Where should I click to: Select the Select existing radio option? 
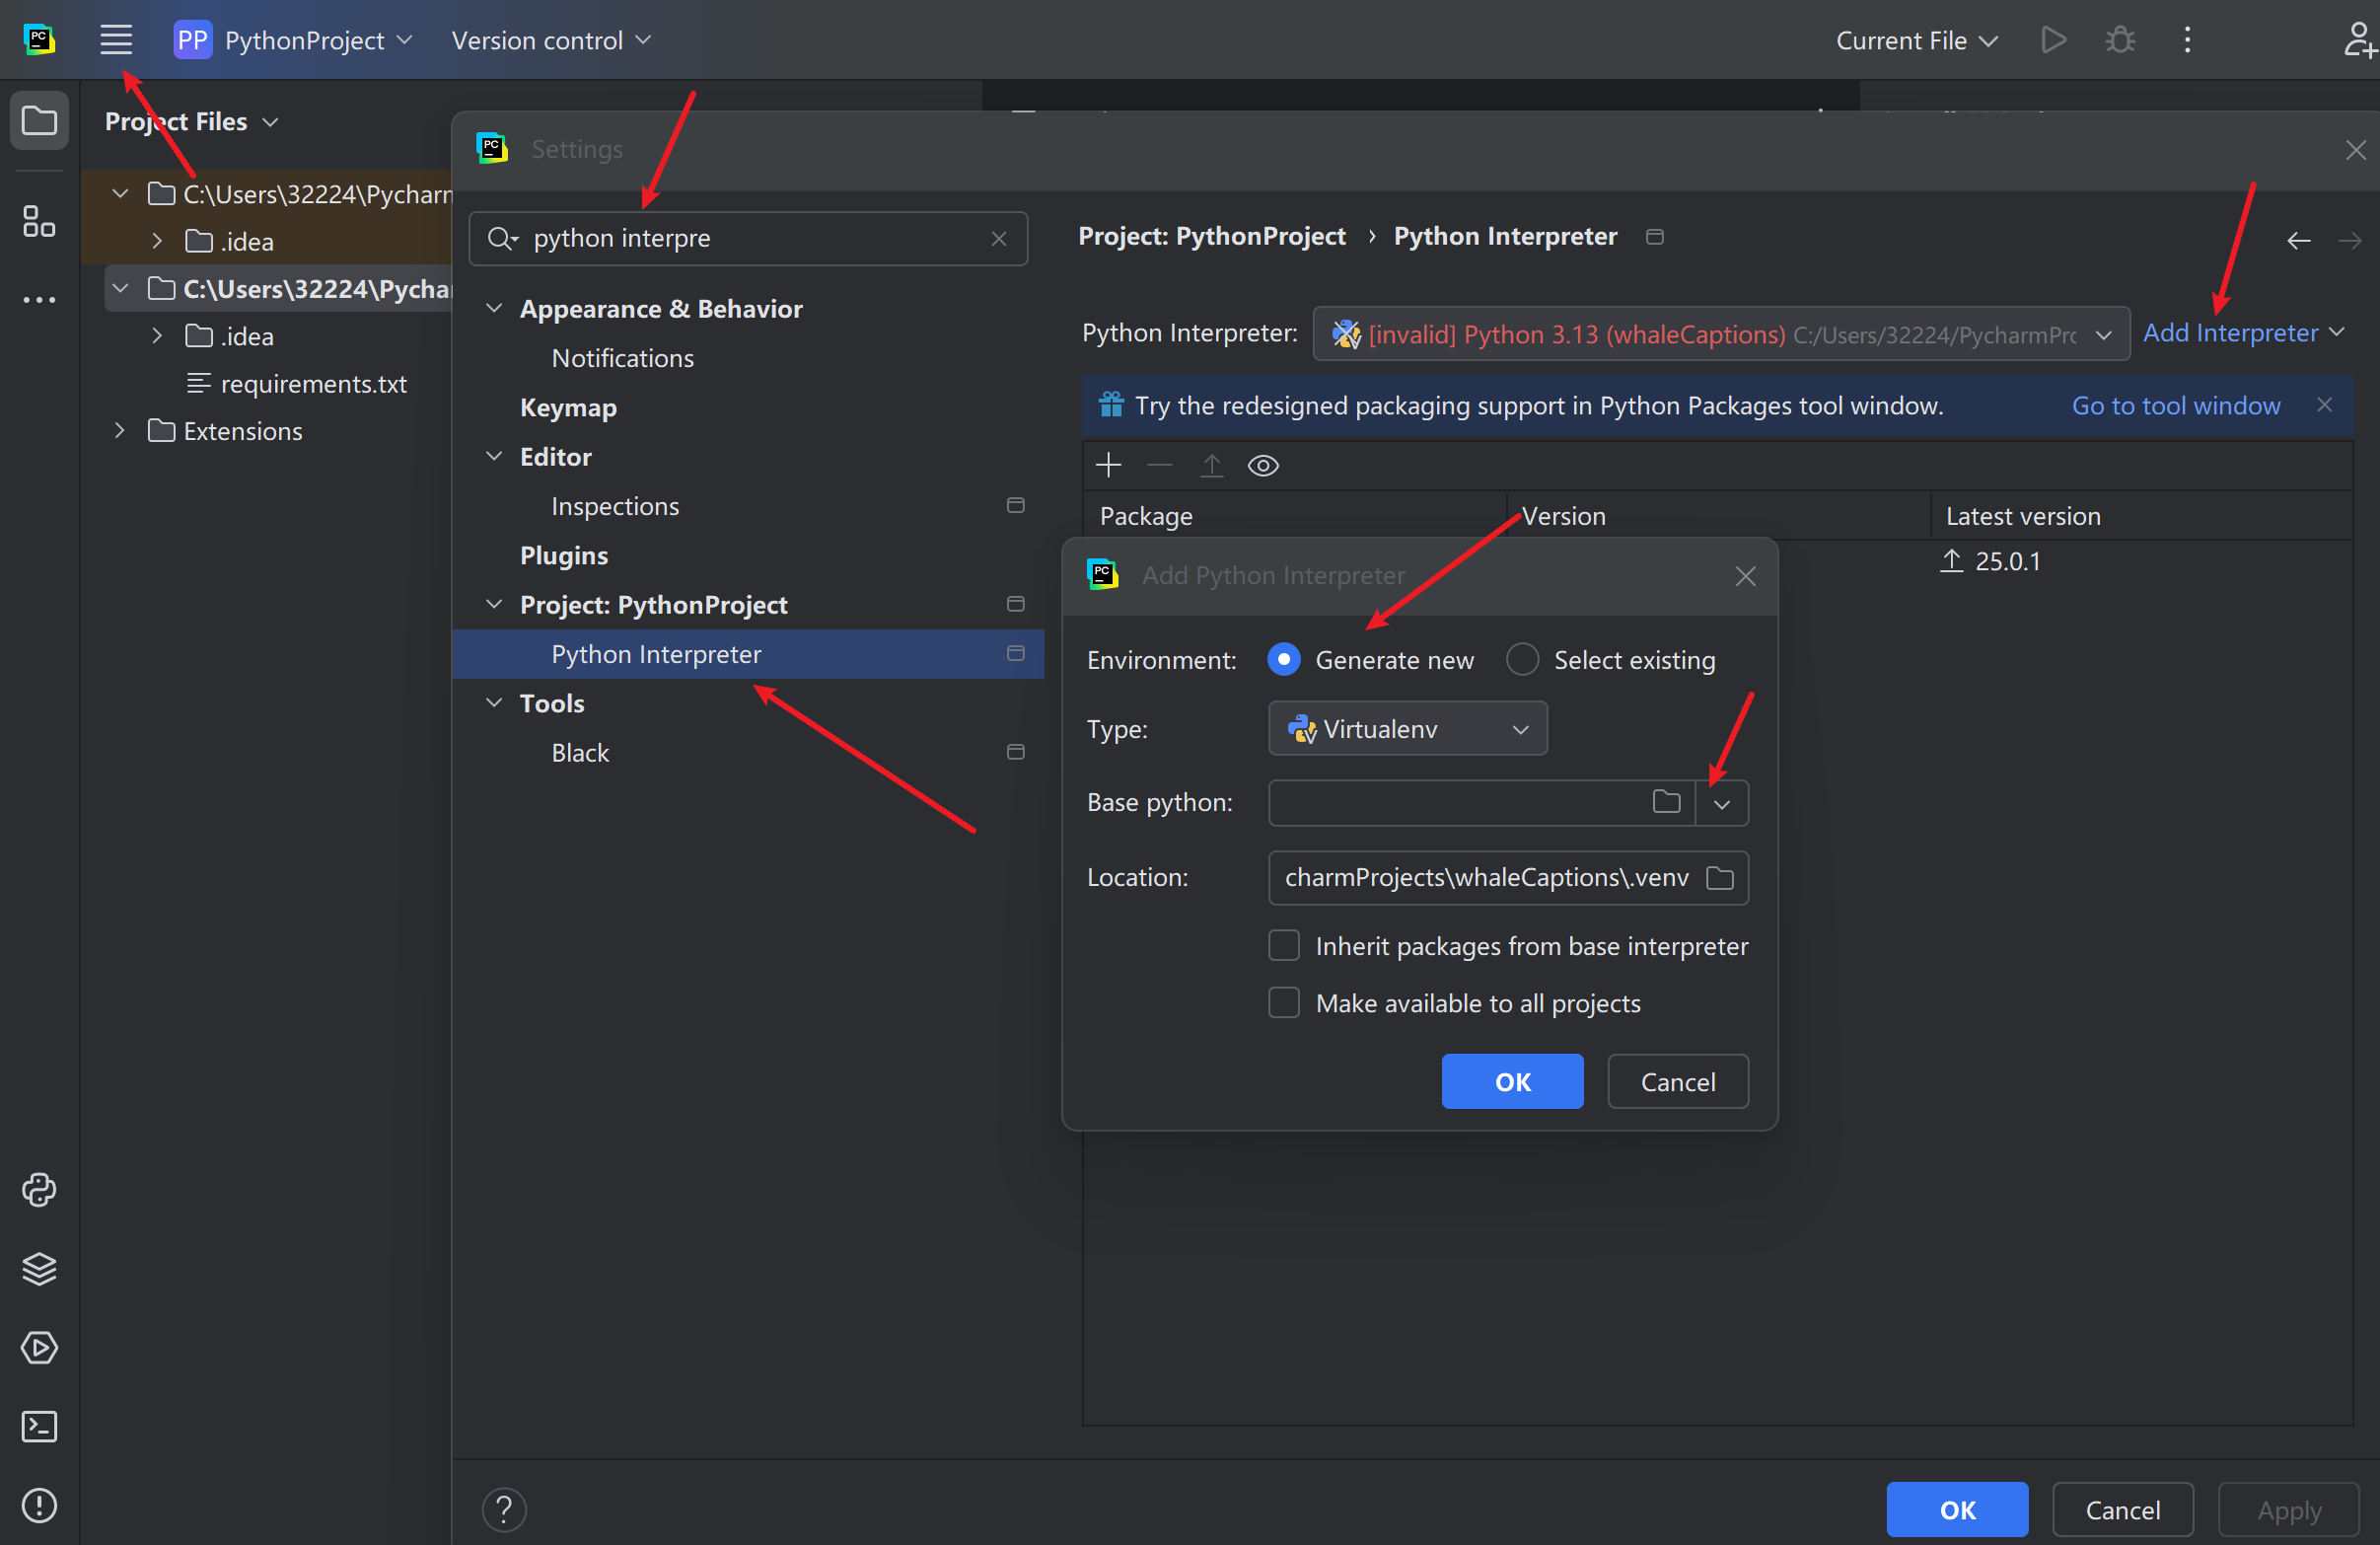[1522, 660]
